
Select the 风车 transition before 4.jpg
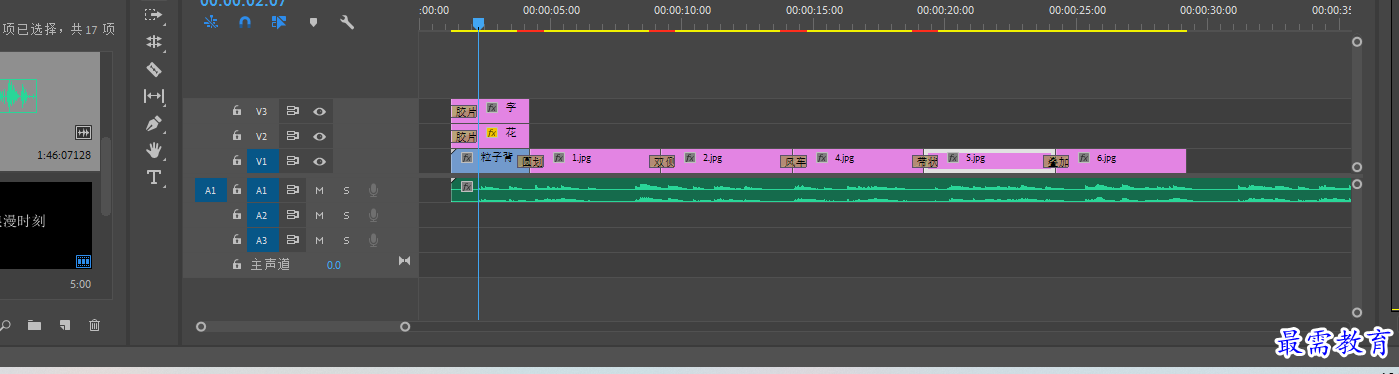(x=794, y=161)
